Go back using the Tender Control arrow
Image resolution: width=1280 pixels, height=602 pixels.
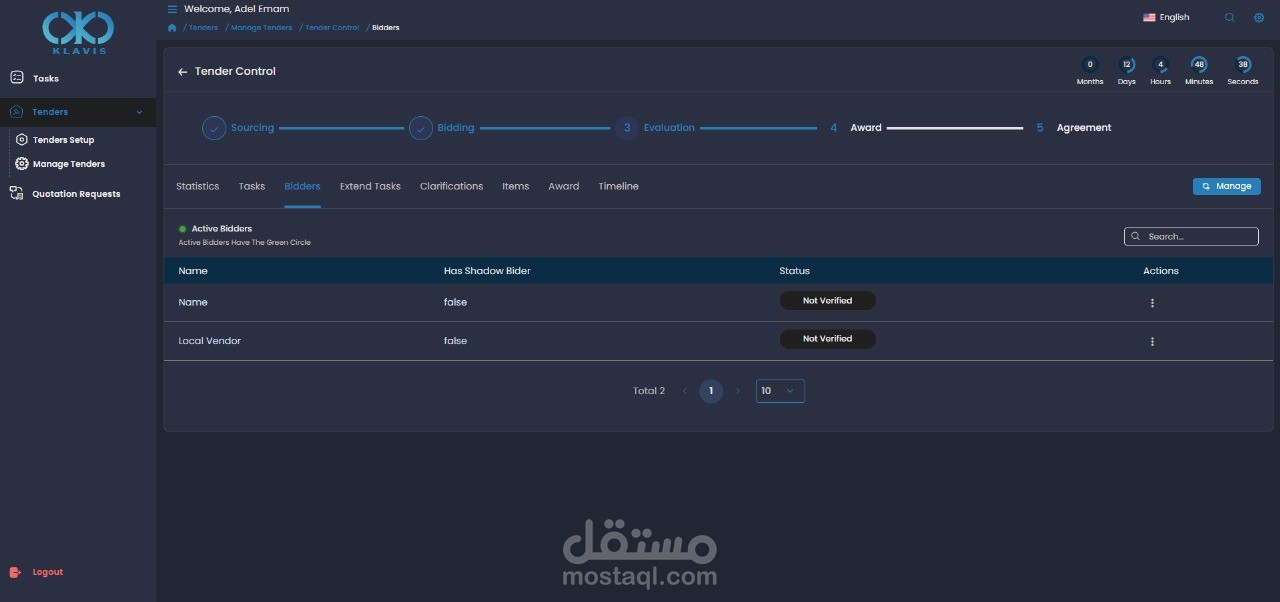pos(183,72)
